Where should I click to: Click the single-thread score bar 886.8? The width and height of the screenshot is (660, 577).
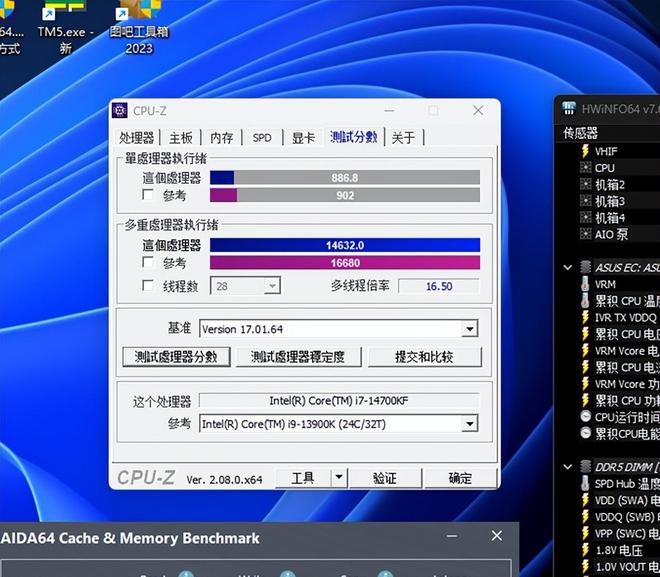tap(345, 178)
